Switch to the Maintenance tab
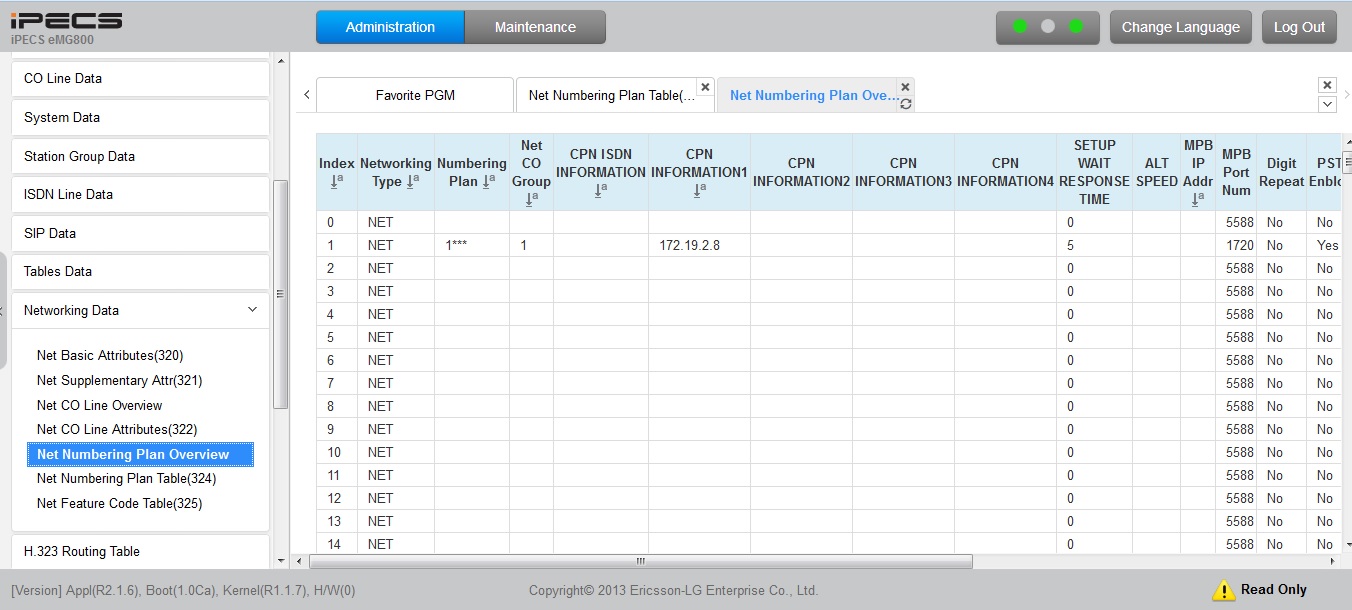The height and width of the screenshot is (610, 1352). (535, 27)
